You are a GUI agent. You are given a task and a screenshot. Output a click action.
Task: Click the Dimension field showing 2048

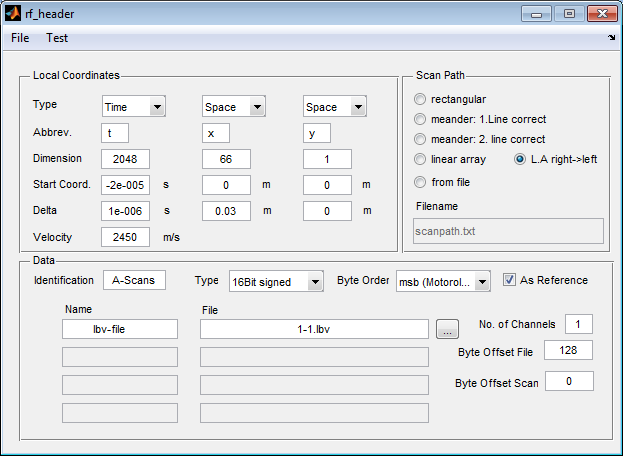point(125,159)
